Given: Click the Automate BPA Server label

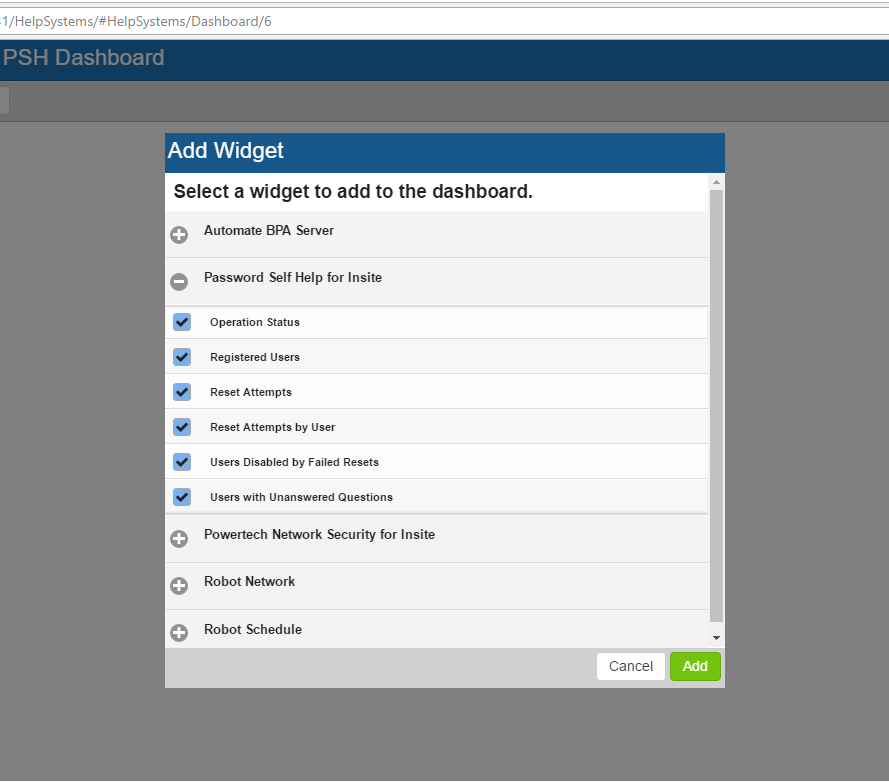Looking at the screenshot, I should coord(269,231).
